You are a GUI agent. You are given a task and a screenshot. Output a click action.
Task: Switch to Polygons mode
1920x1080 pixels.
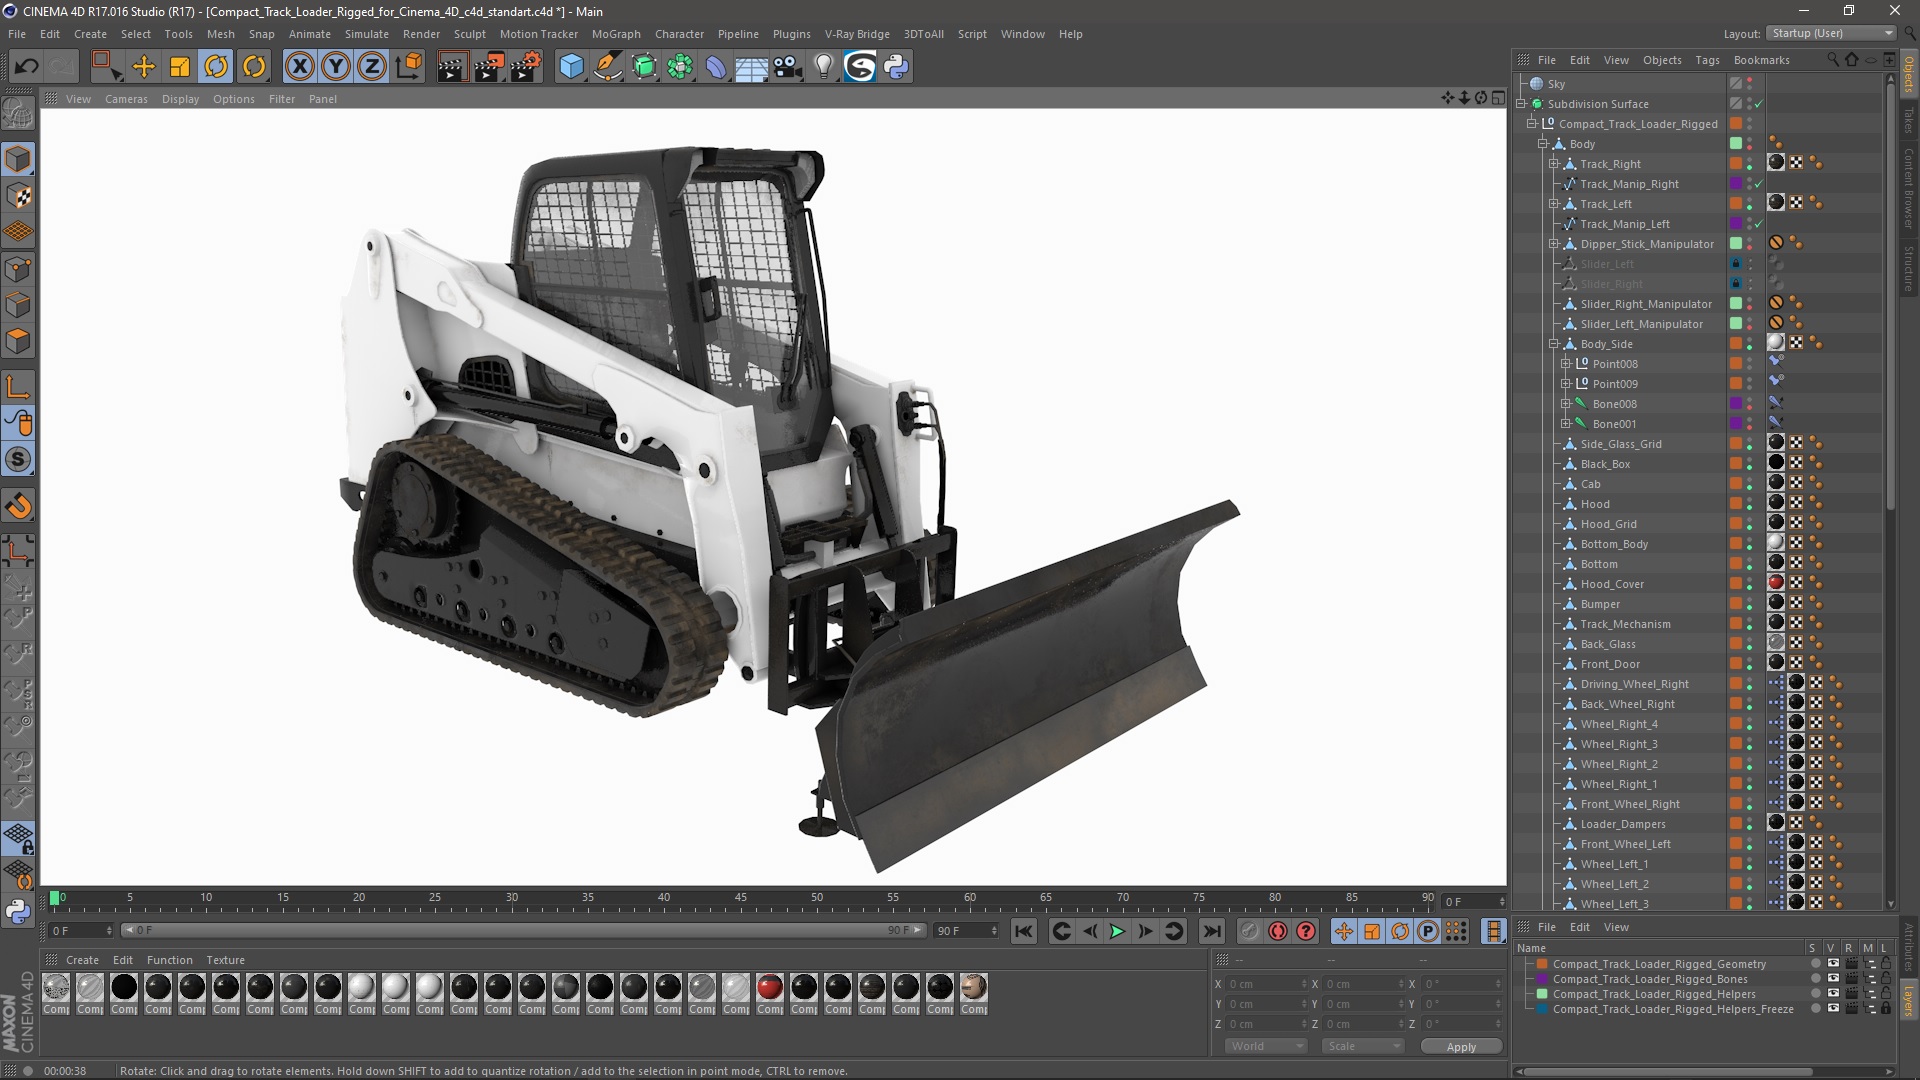click(18, 341)
